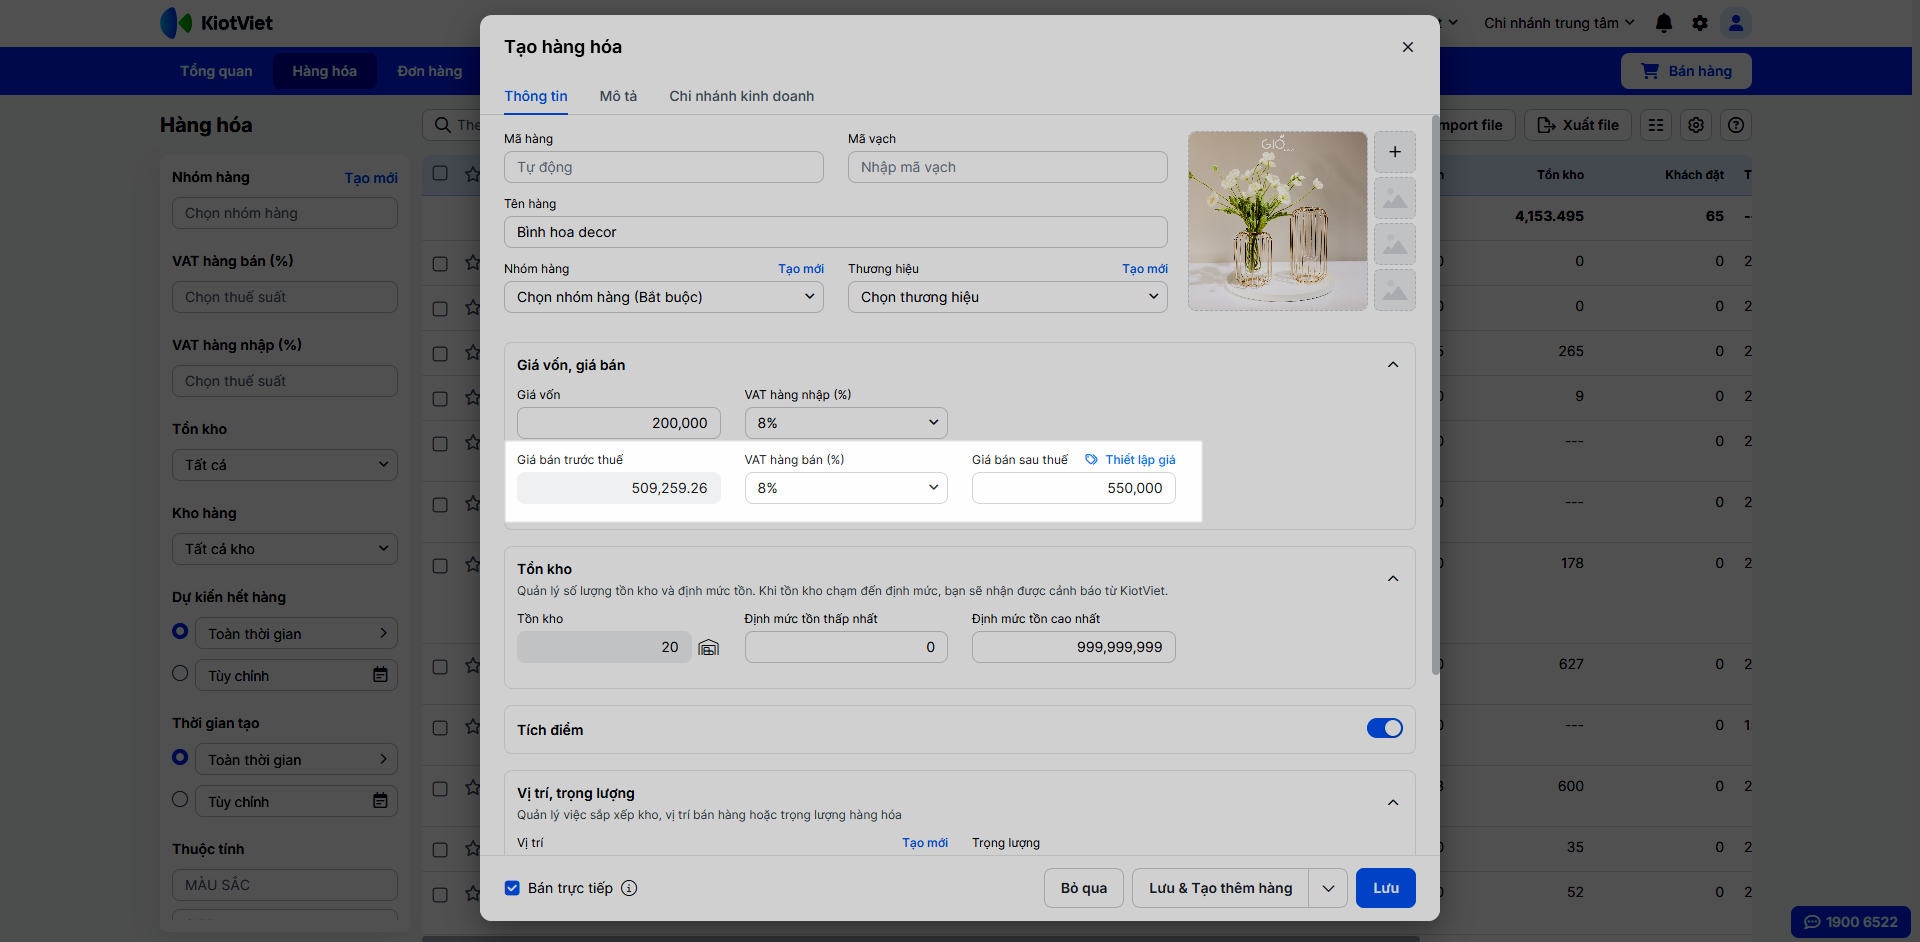Uncheck the Bán trực tiếp checkbox

click(512, 888)
